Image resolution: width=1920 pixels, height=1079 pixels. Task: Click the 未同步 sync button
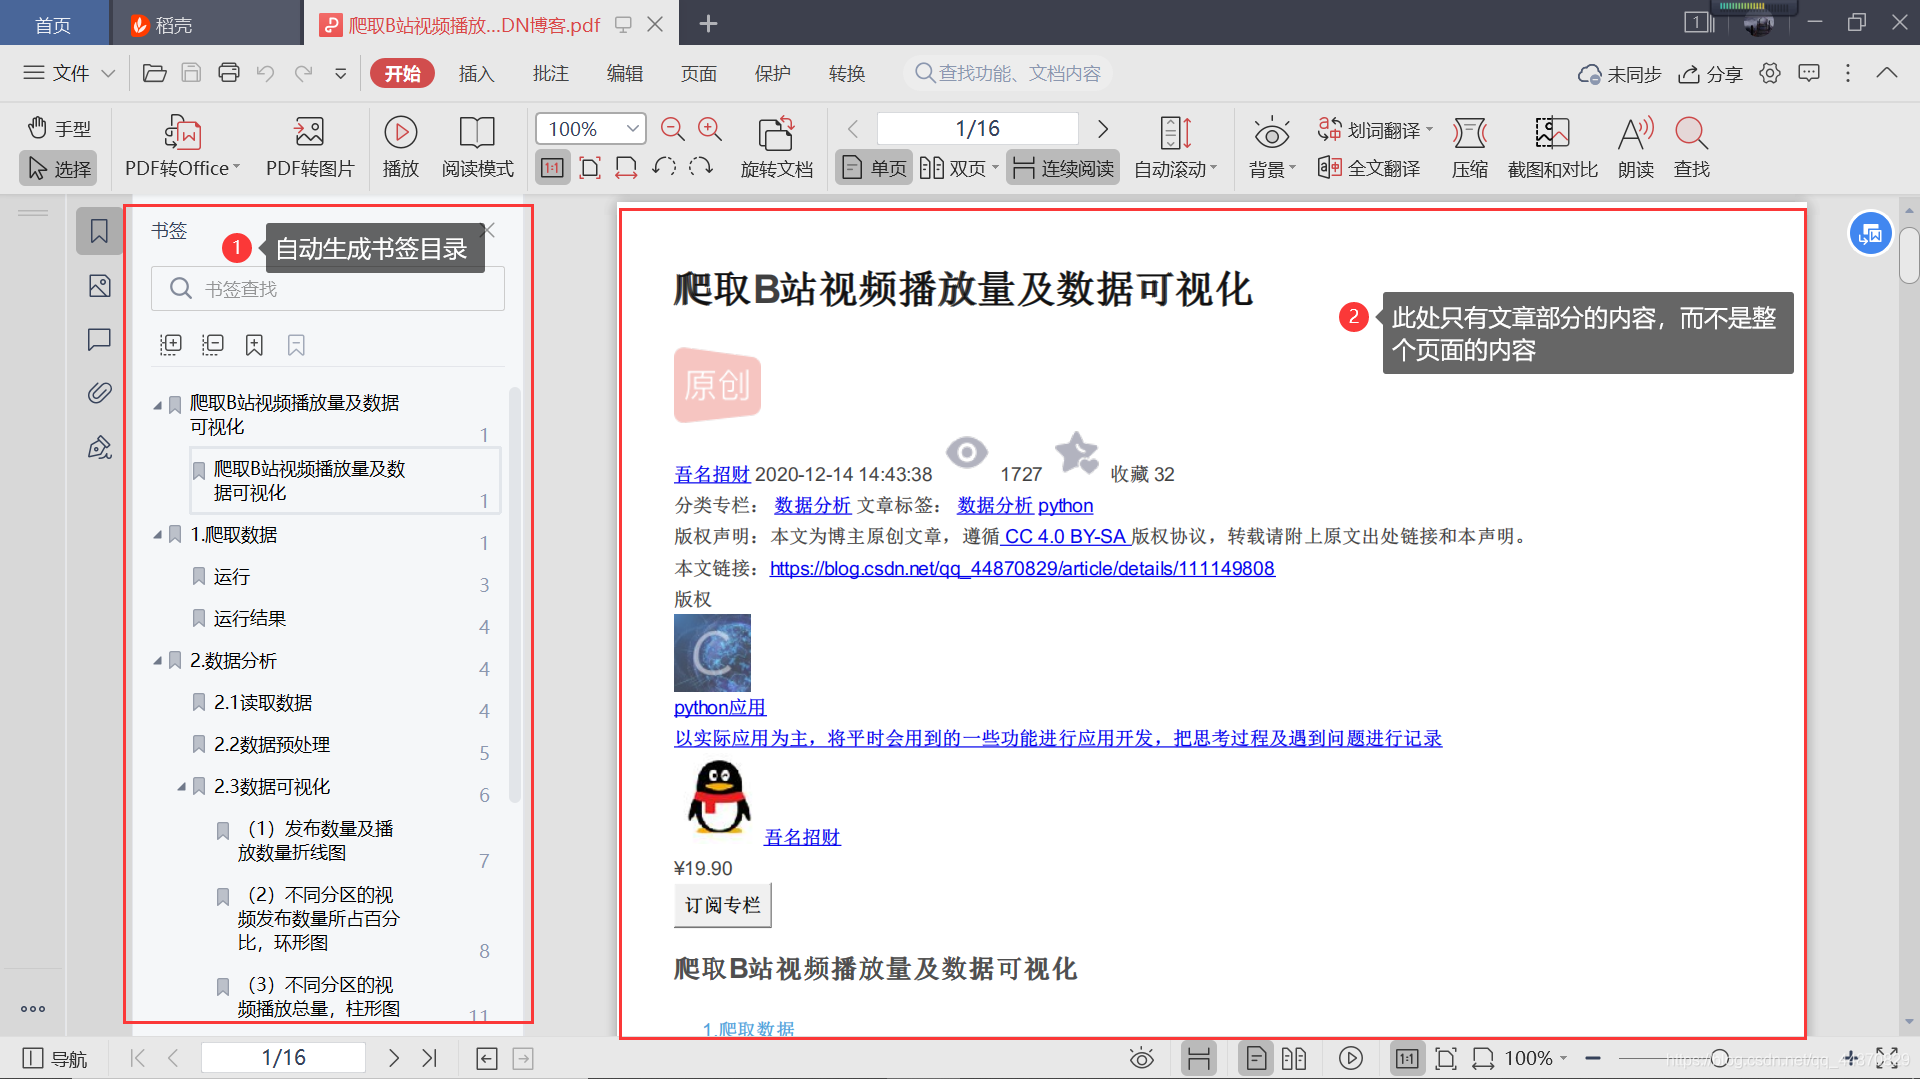pos(1620,73)
